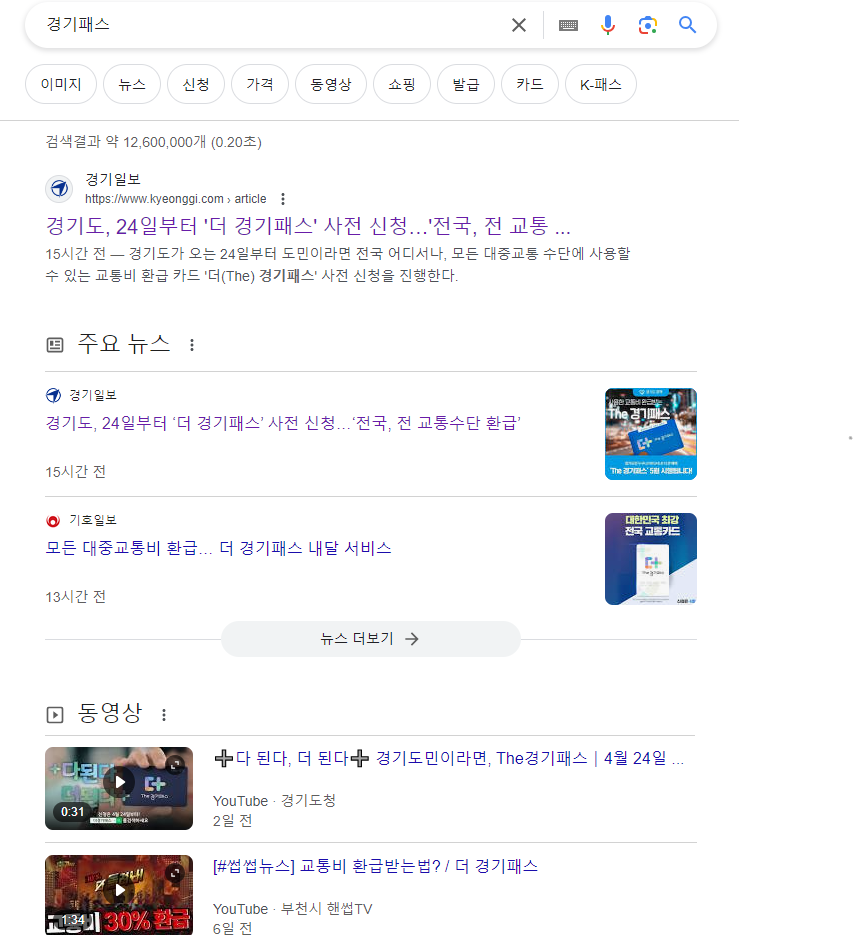Clear the search query with the X icon

click(x=518, y=25)
